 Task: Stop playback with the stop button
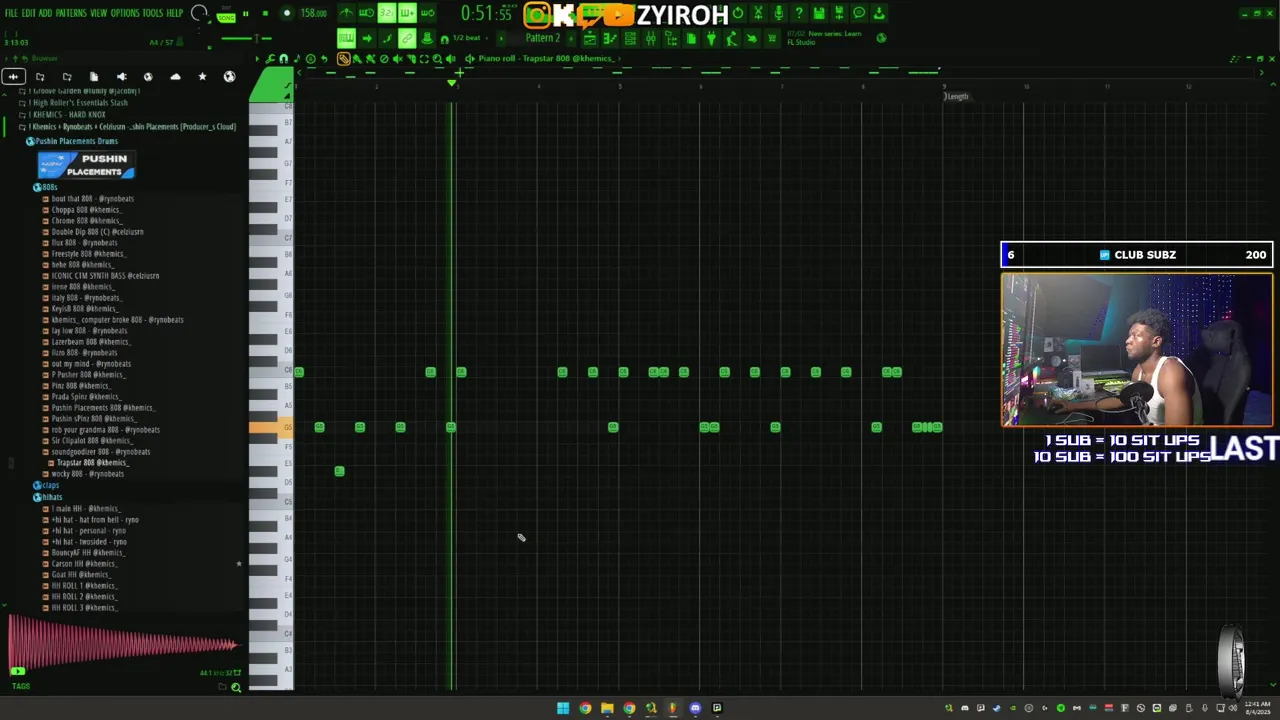tap(265, 13)
